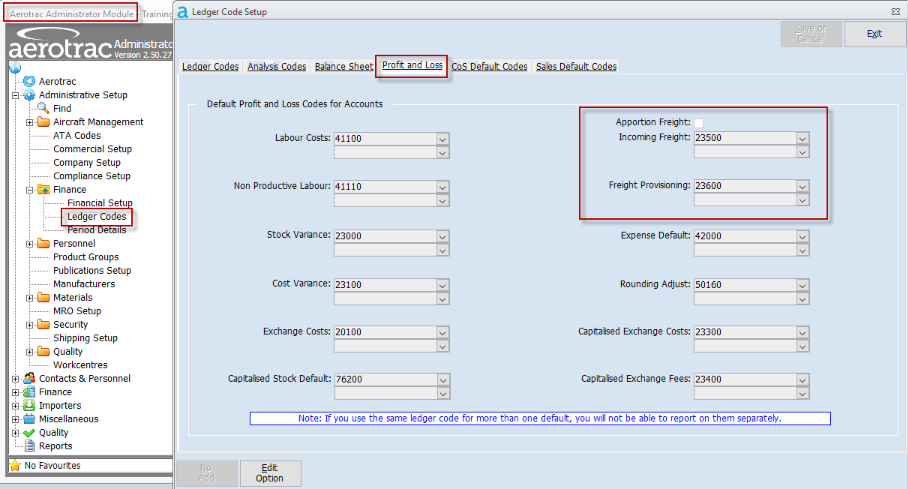Screen dimensions: 908x489
Task: Open the Capitalised Stock Default 76200 dropdown
Action: point(443,380)
